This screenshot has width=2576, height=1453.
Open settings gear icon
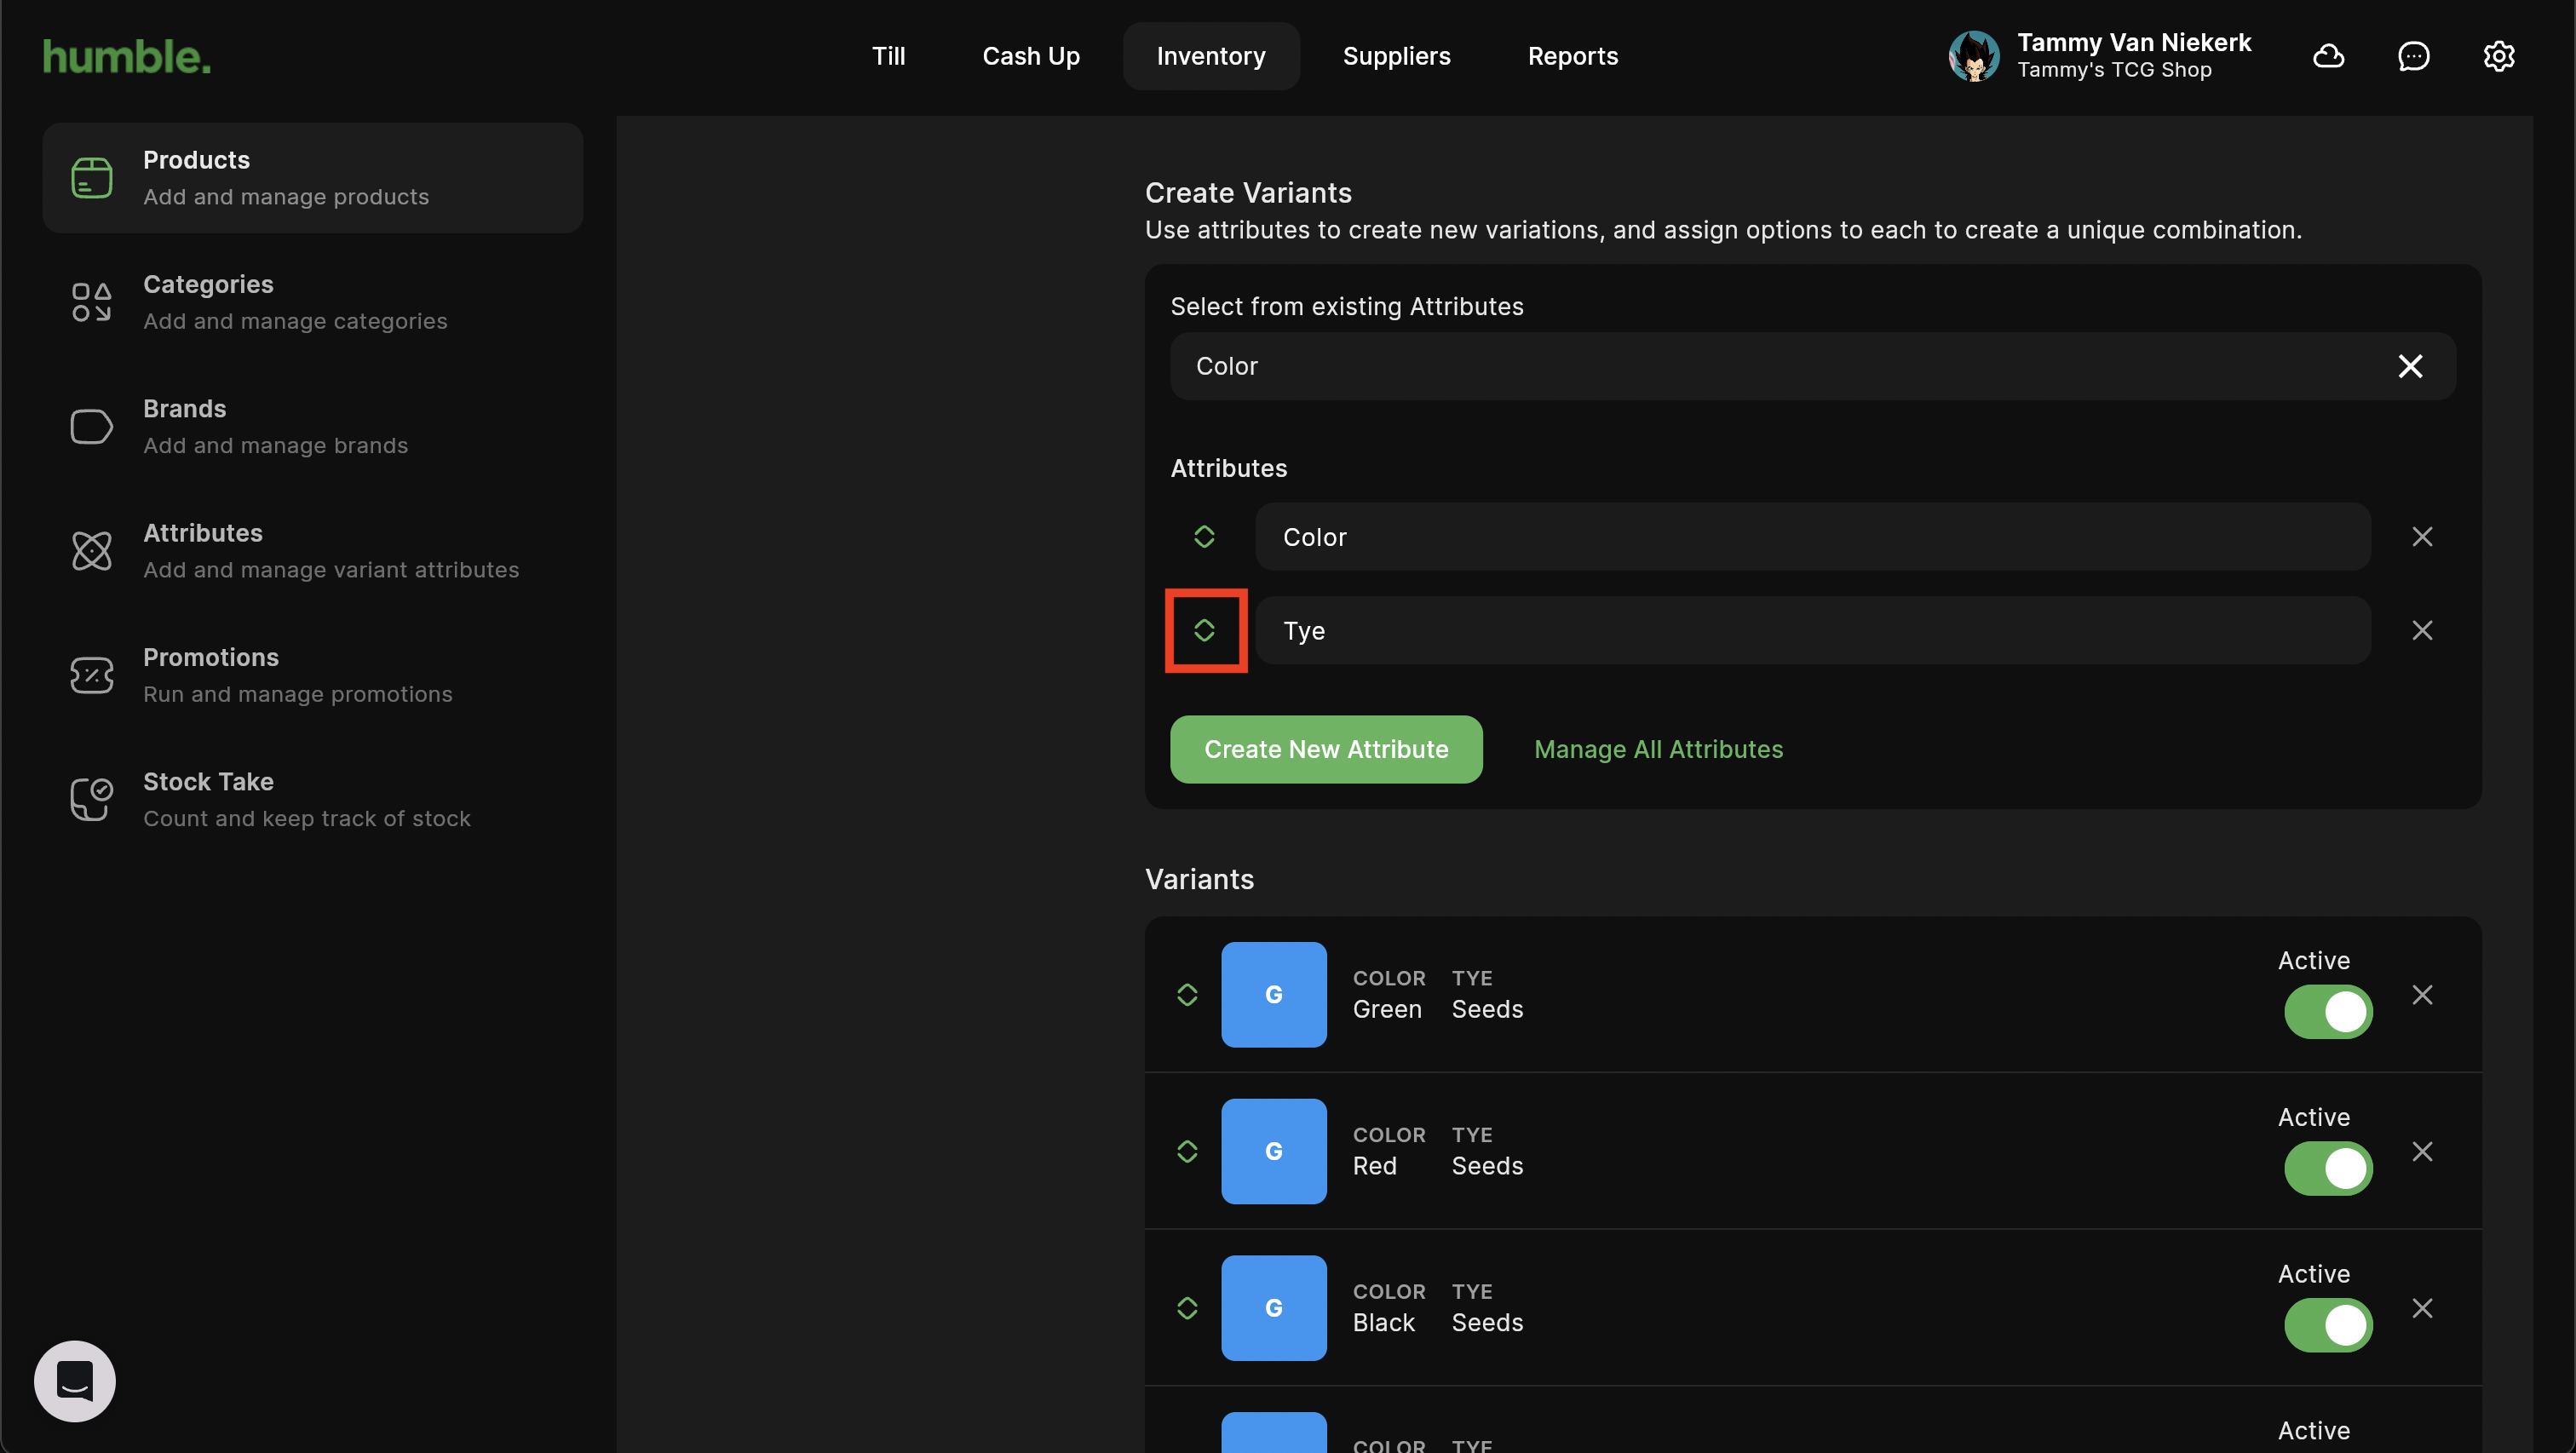click(2498, 56)
